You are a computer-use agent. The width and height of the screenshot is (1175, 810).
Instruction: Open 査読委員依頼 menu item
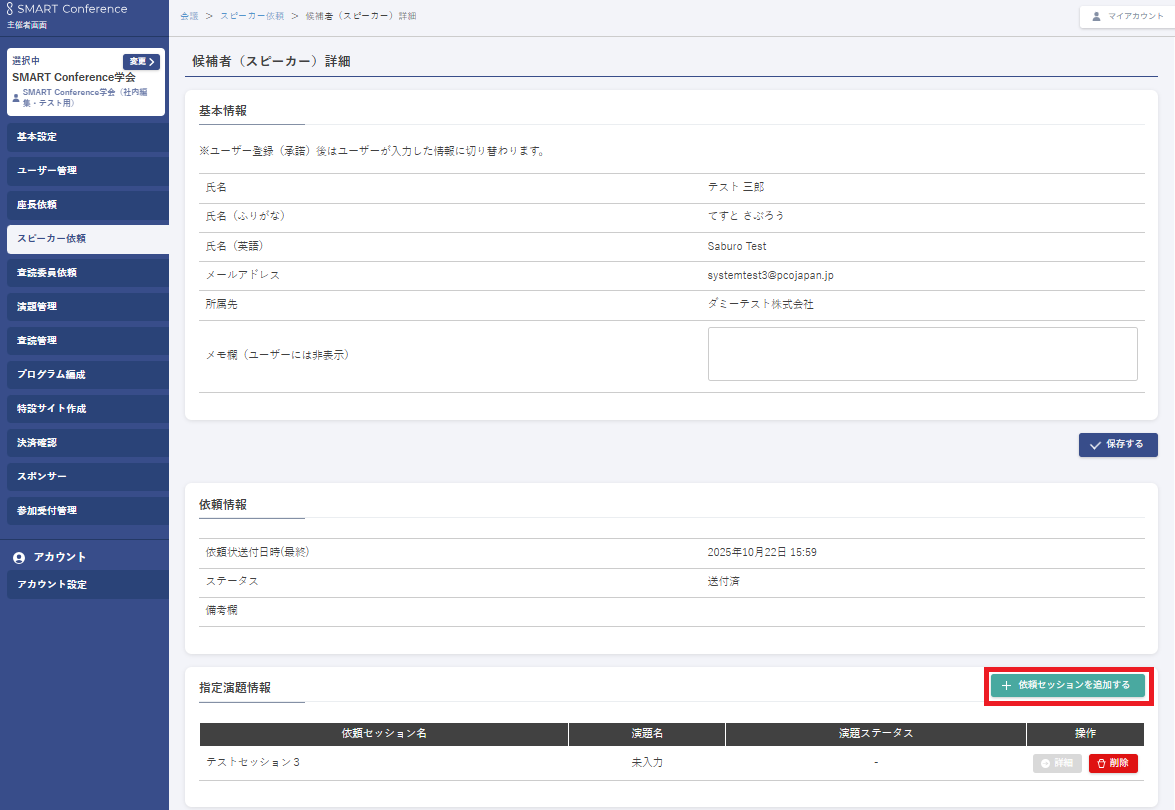click(x=85, y=272)
